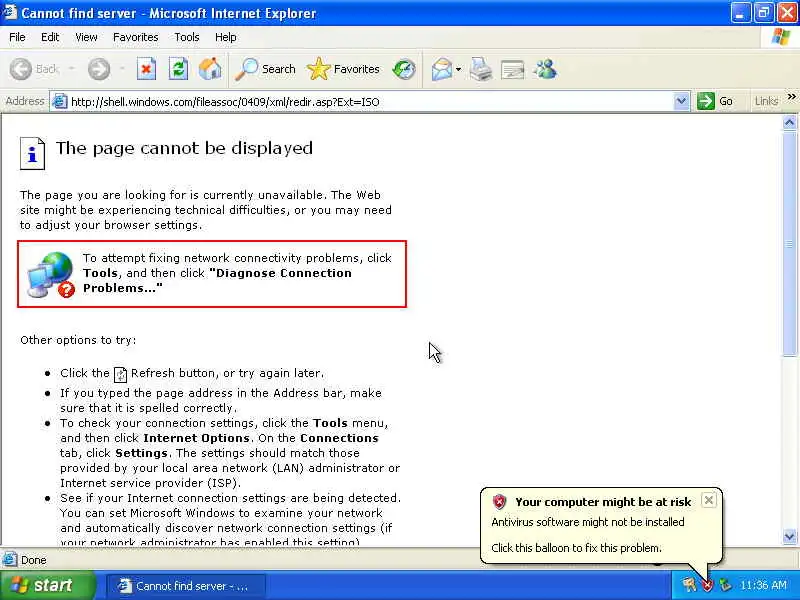The height and width of the screenshot is (600, 800).
Task: Open Back button history dropdown arrow
Action: (x=71, y=69)
